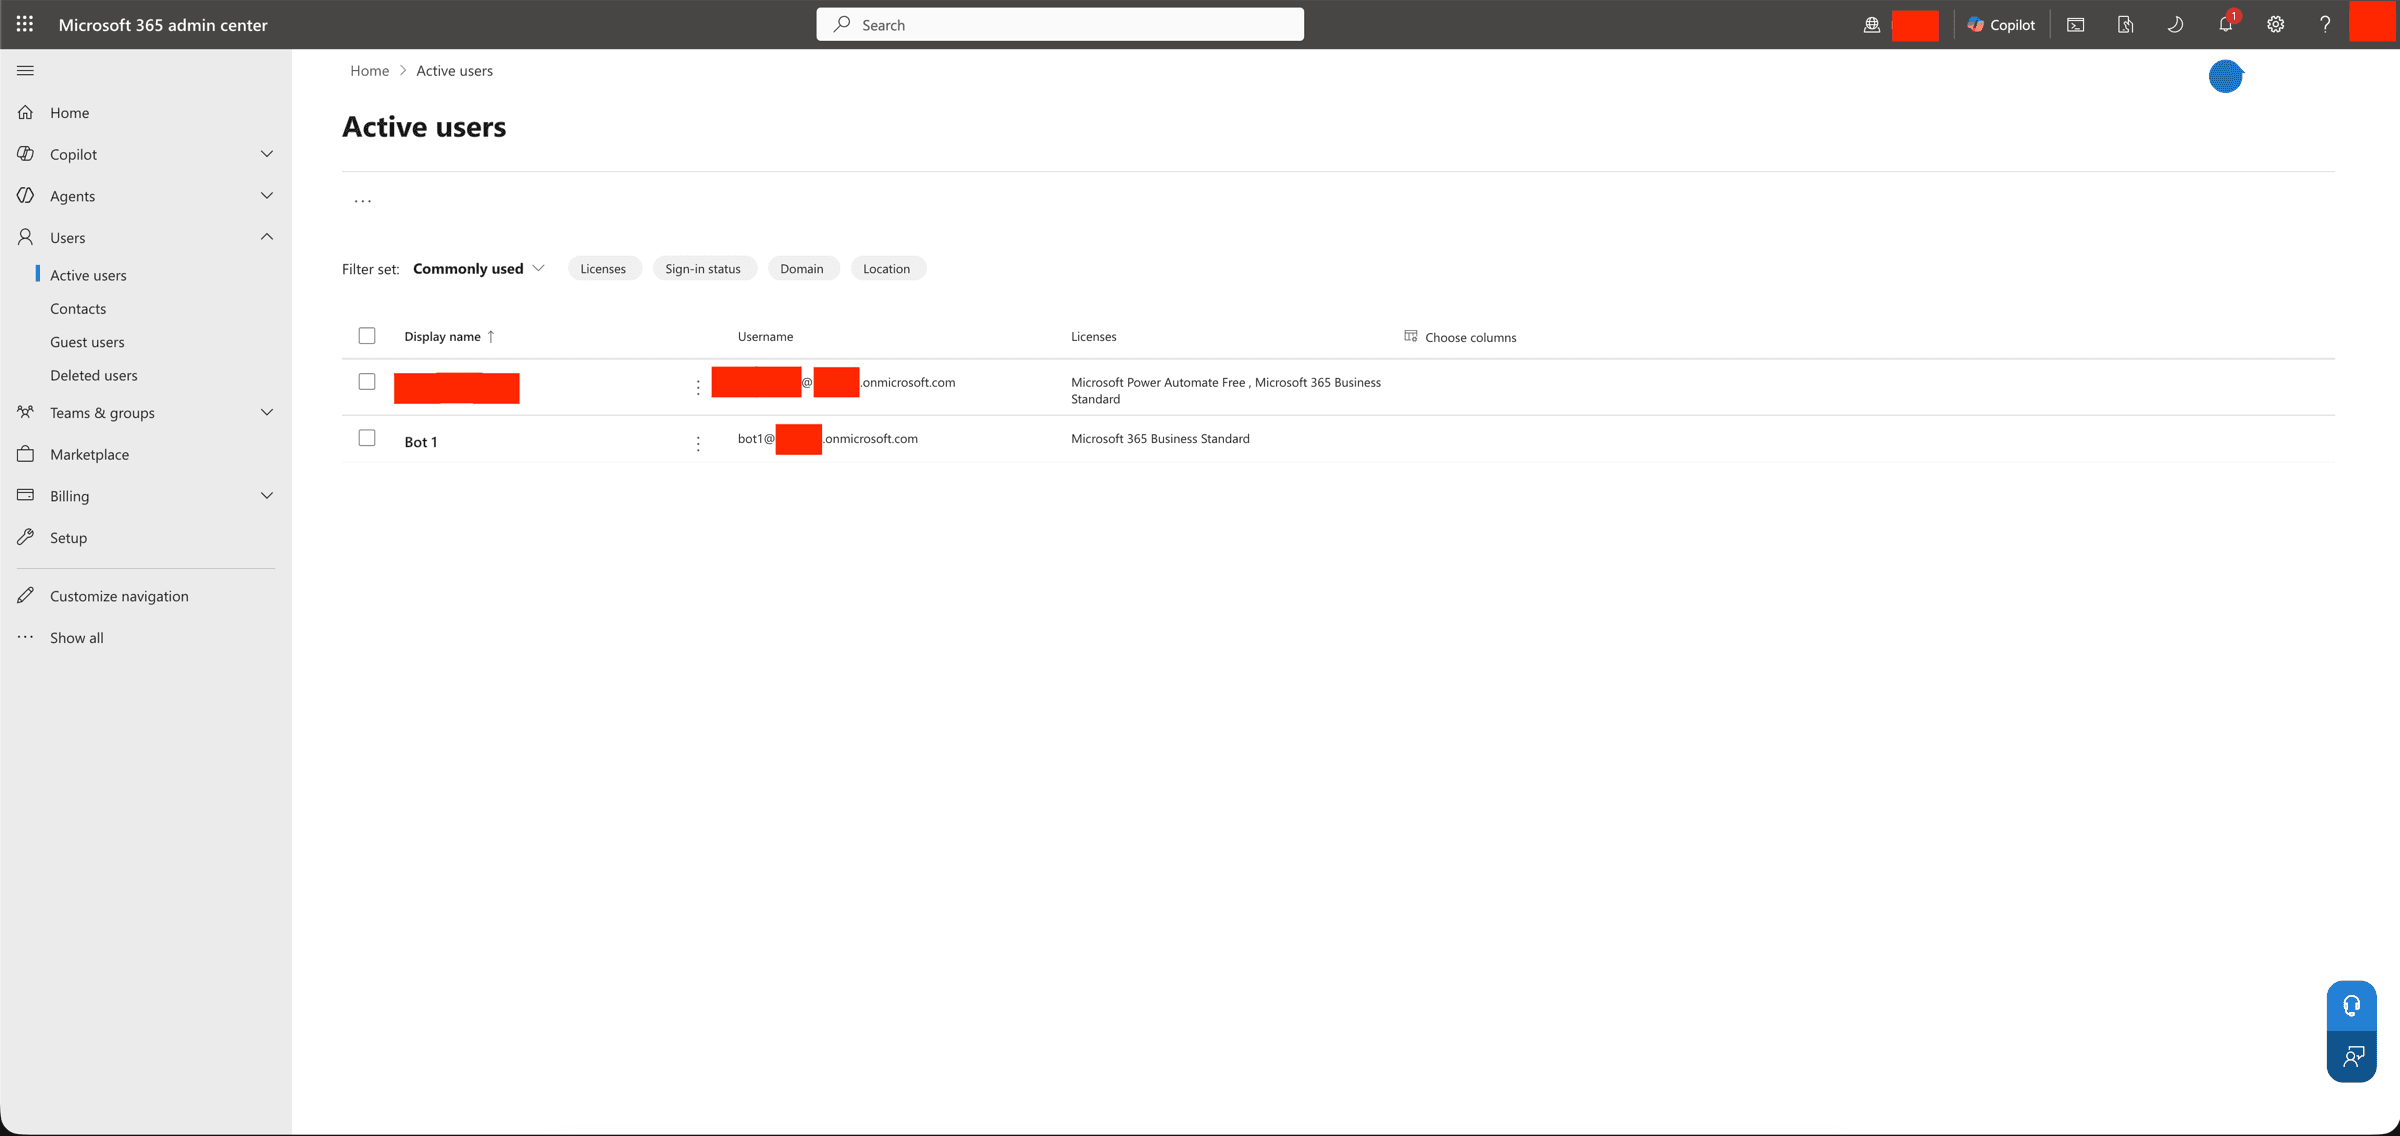The image size is (2400, 1136).
Task: Open the Sign-in status filter
Action: click(703, 268)
